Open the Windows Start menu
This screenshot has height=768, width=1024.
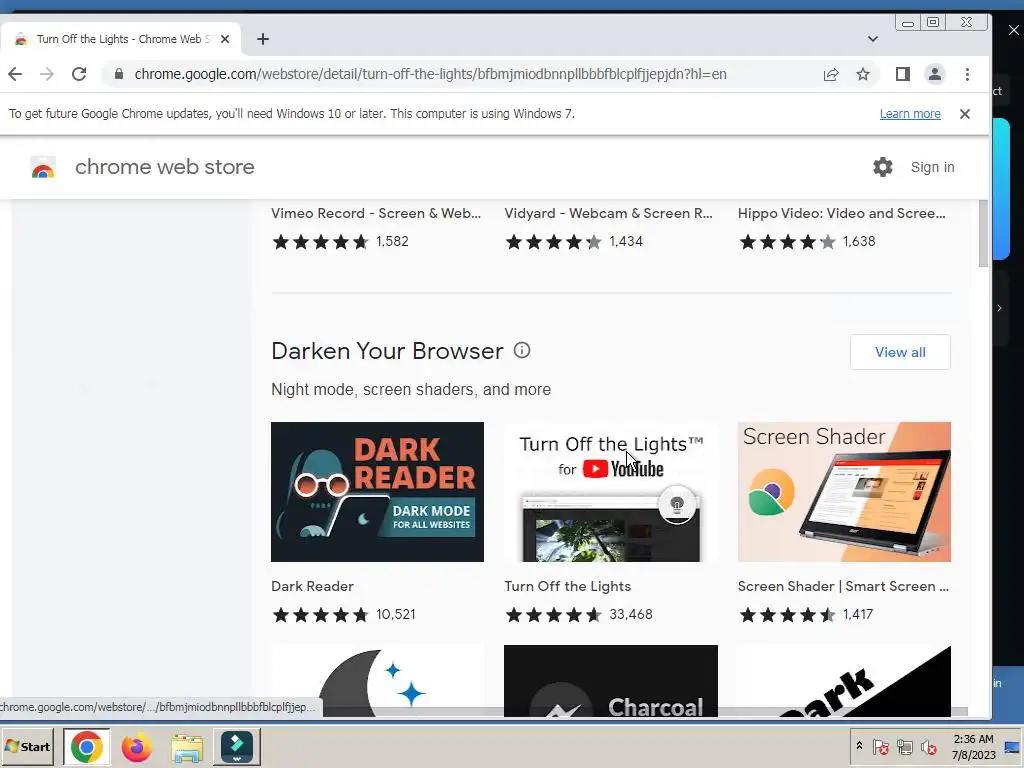(x=27, y=746)
